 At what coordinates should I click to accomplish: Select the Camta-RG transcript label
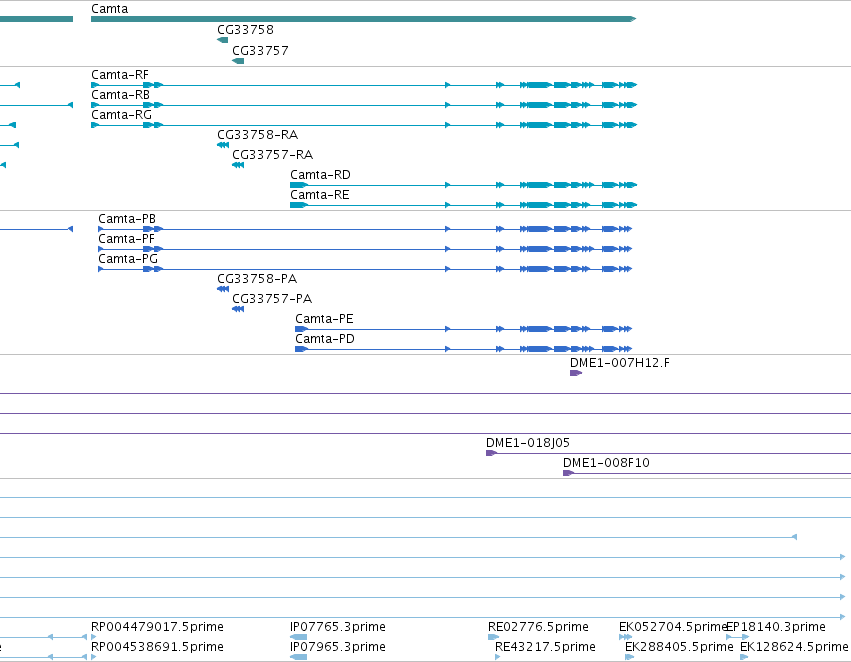(x=121, y=115)
